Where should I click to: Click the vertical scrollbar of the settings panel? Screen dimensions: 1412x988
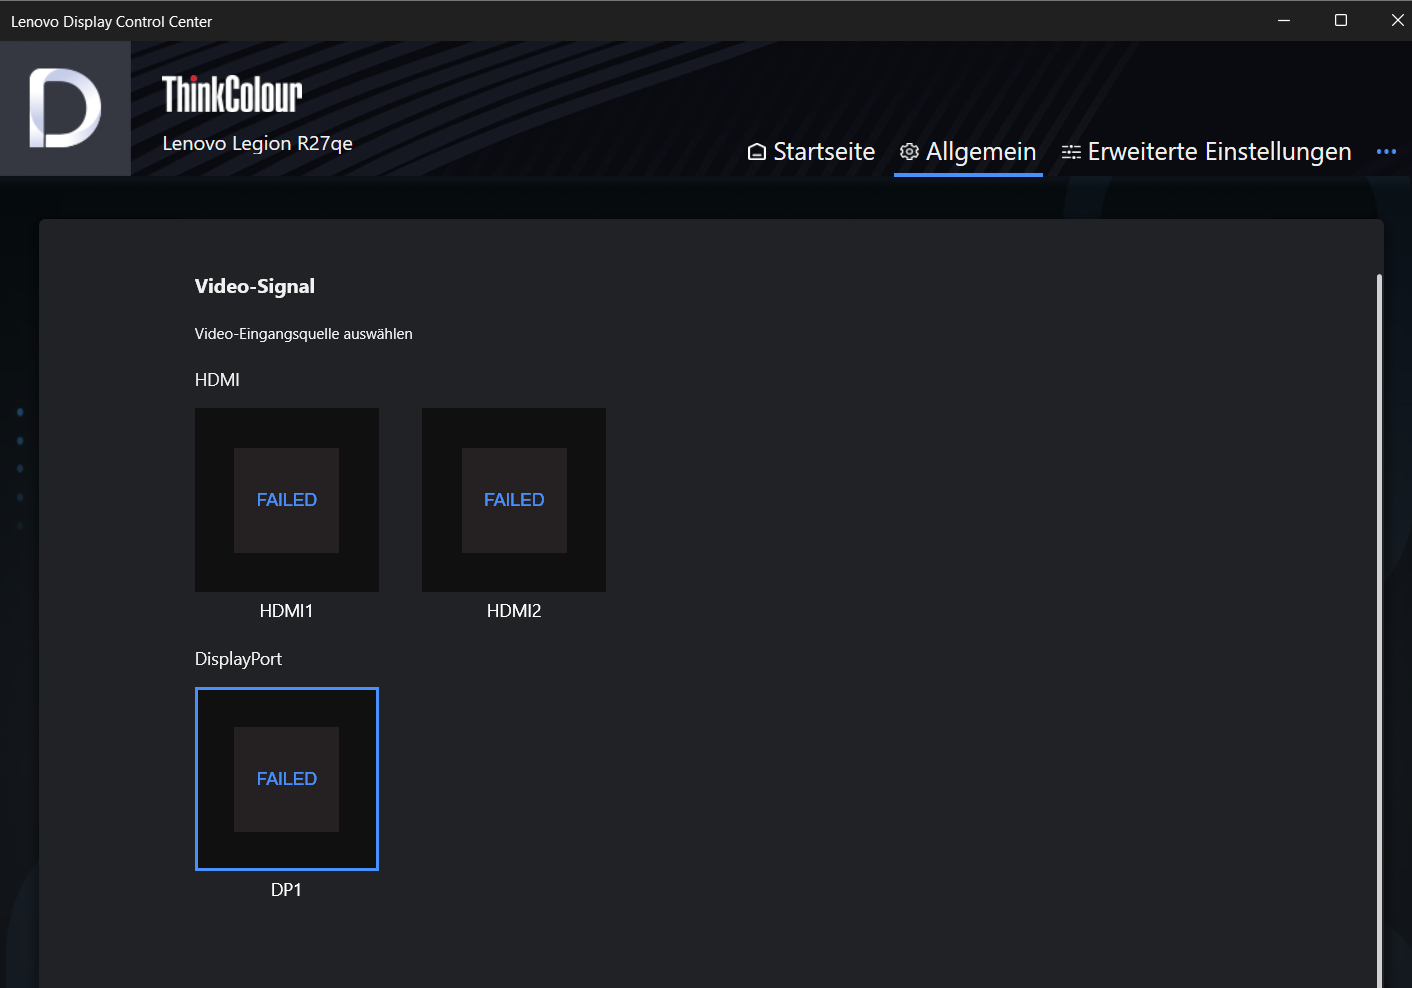1379,630
